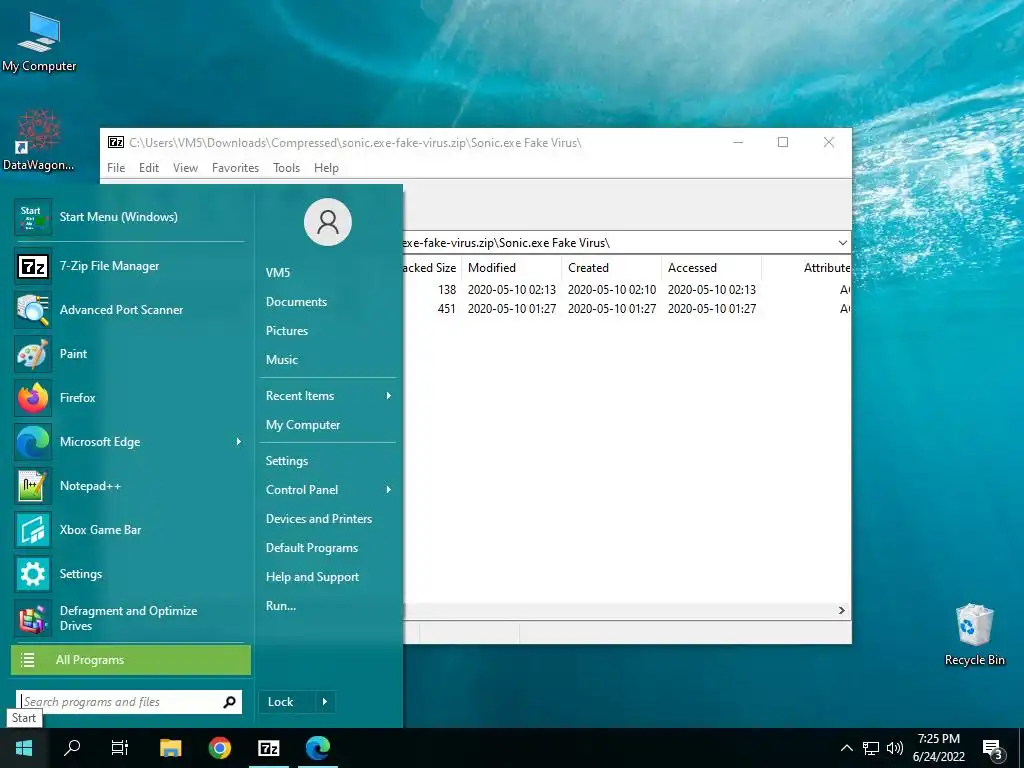Open 7-Zip Tools menu
The height and width of the screenshot is (768, 1024).
(x=286, y=168)
